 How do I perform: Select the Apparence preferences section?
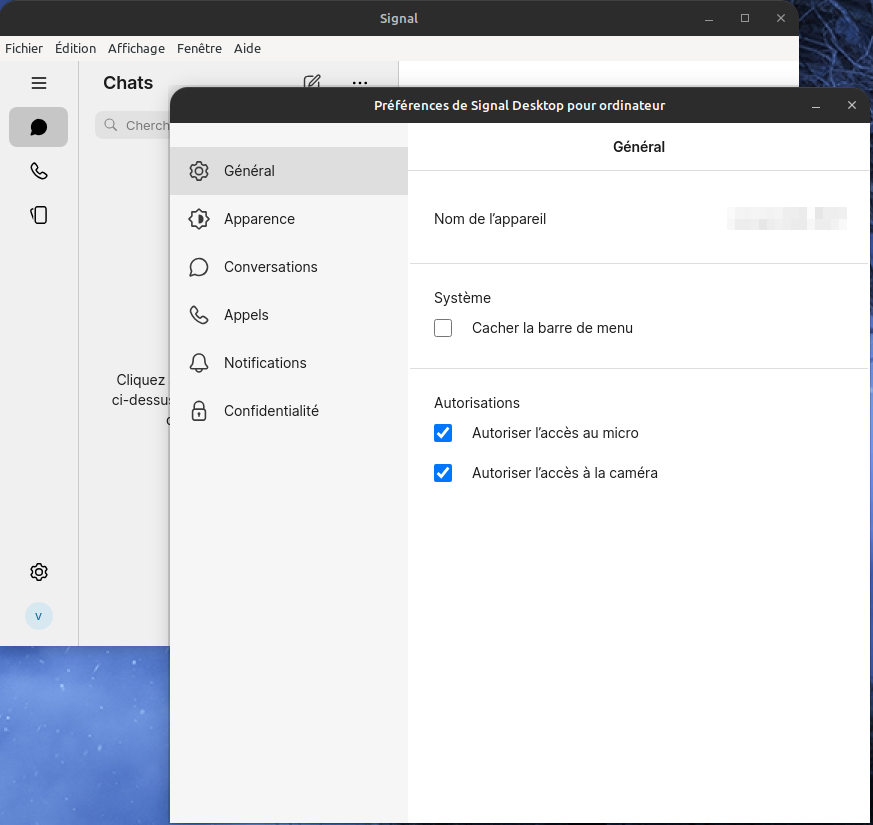(x=259, y=219)
